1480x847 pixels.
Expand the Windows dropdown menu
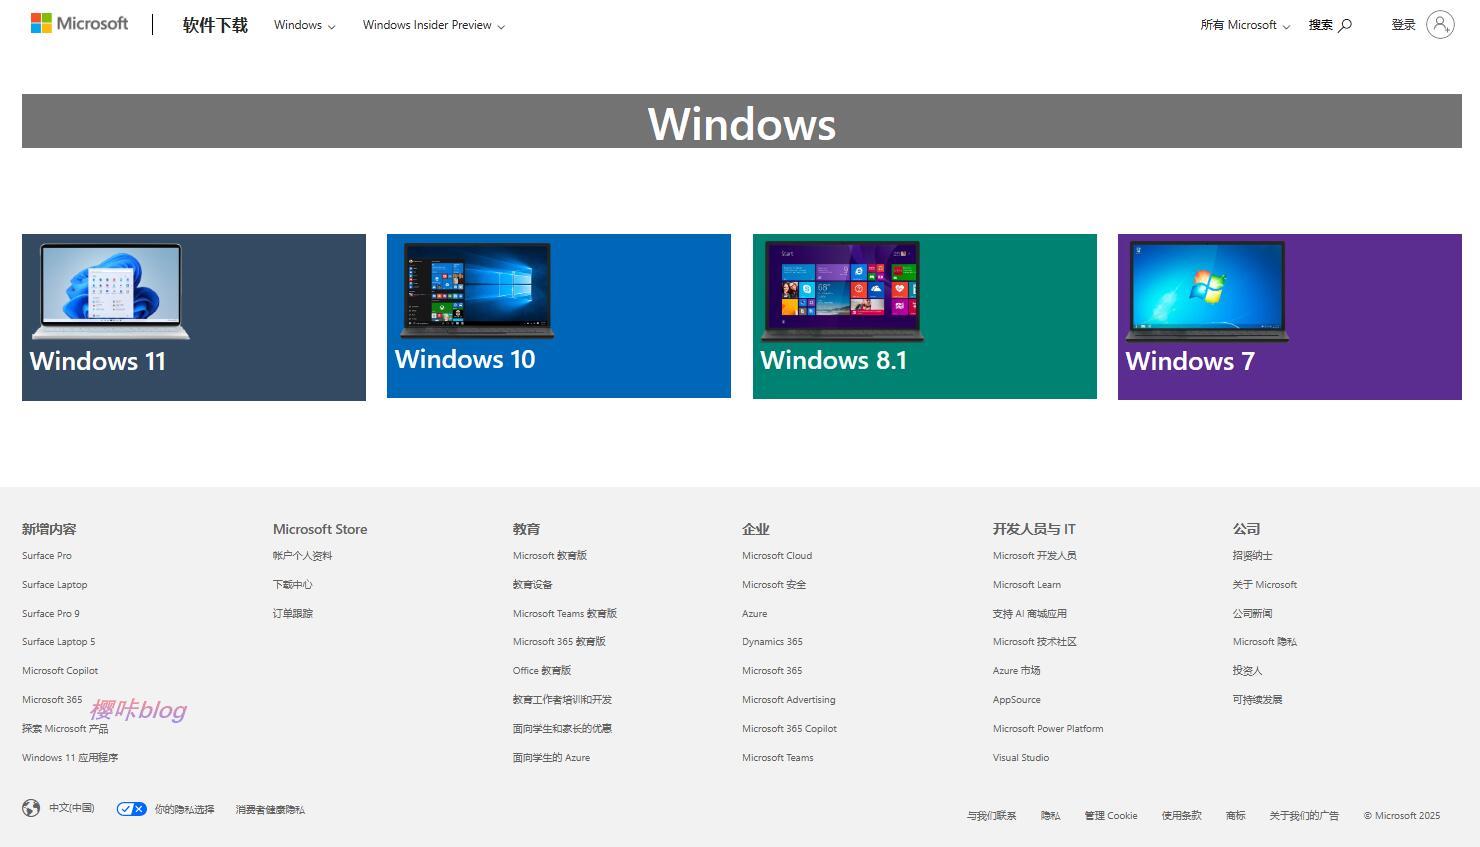pos(305,25)
